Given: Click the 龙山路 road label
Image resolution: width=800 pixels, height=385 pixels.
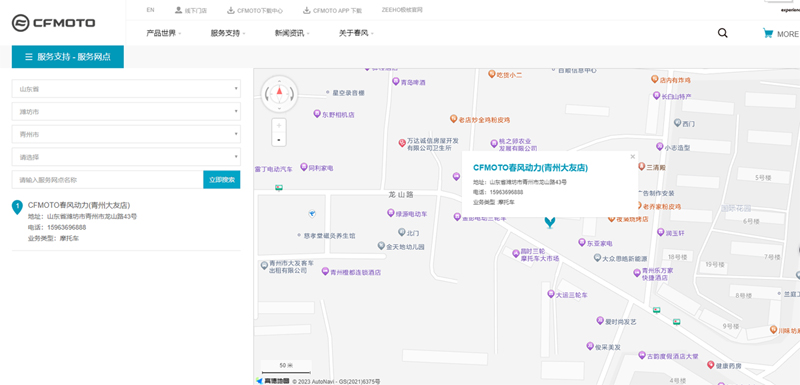Looking at the screenshot, I should [400, 195].
